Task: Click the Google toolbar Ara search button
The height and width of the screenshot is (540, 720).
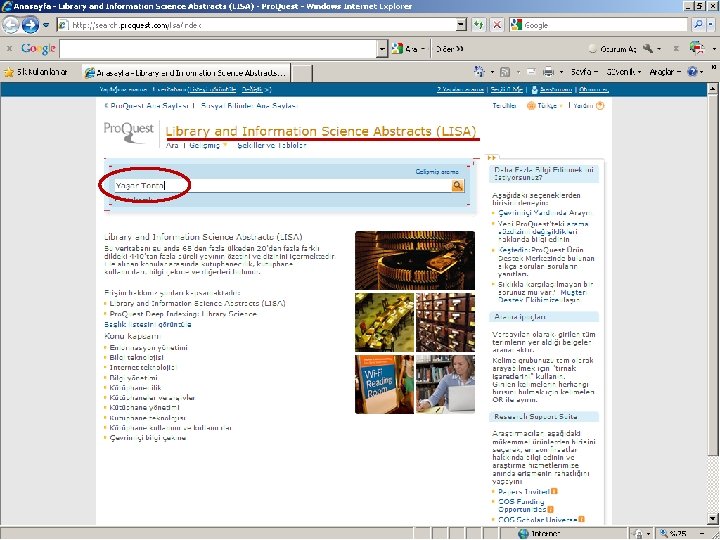Action: (404, 49)
